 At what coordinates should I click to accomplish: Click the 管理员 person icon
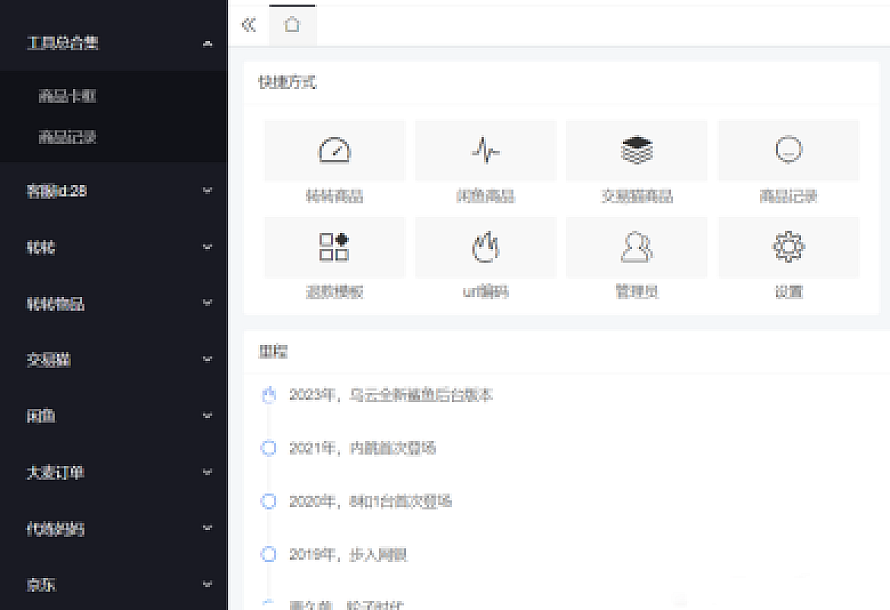[636, 246]
